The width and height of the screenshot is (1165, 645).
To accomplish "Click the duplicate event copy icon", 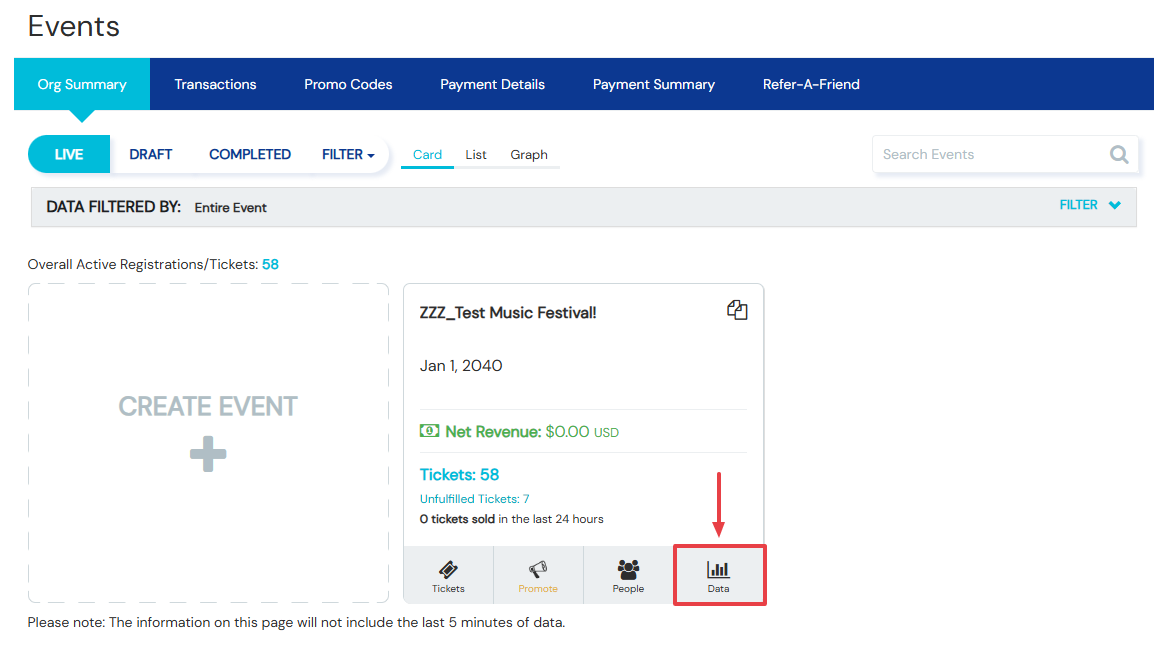I will pyautogui.click(x=737, y=310).
